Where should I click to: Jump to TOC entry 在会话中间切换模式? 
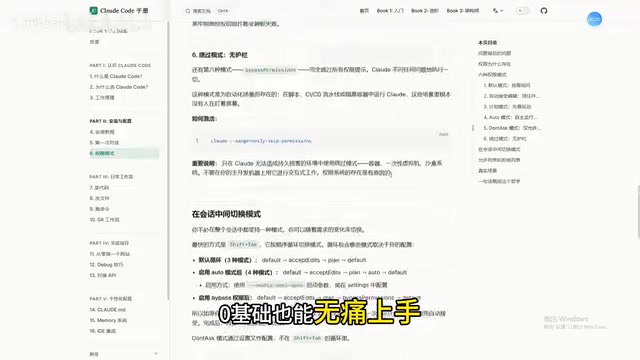click(x=499, y=149)
